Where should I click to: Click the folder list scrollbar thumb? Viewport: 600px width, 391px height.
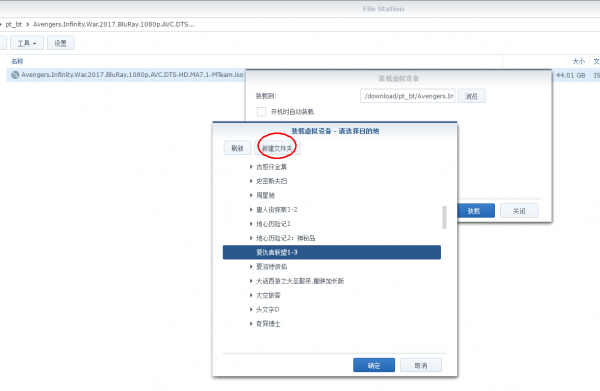(x=444, y=217)
